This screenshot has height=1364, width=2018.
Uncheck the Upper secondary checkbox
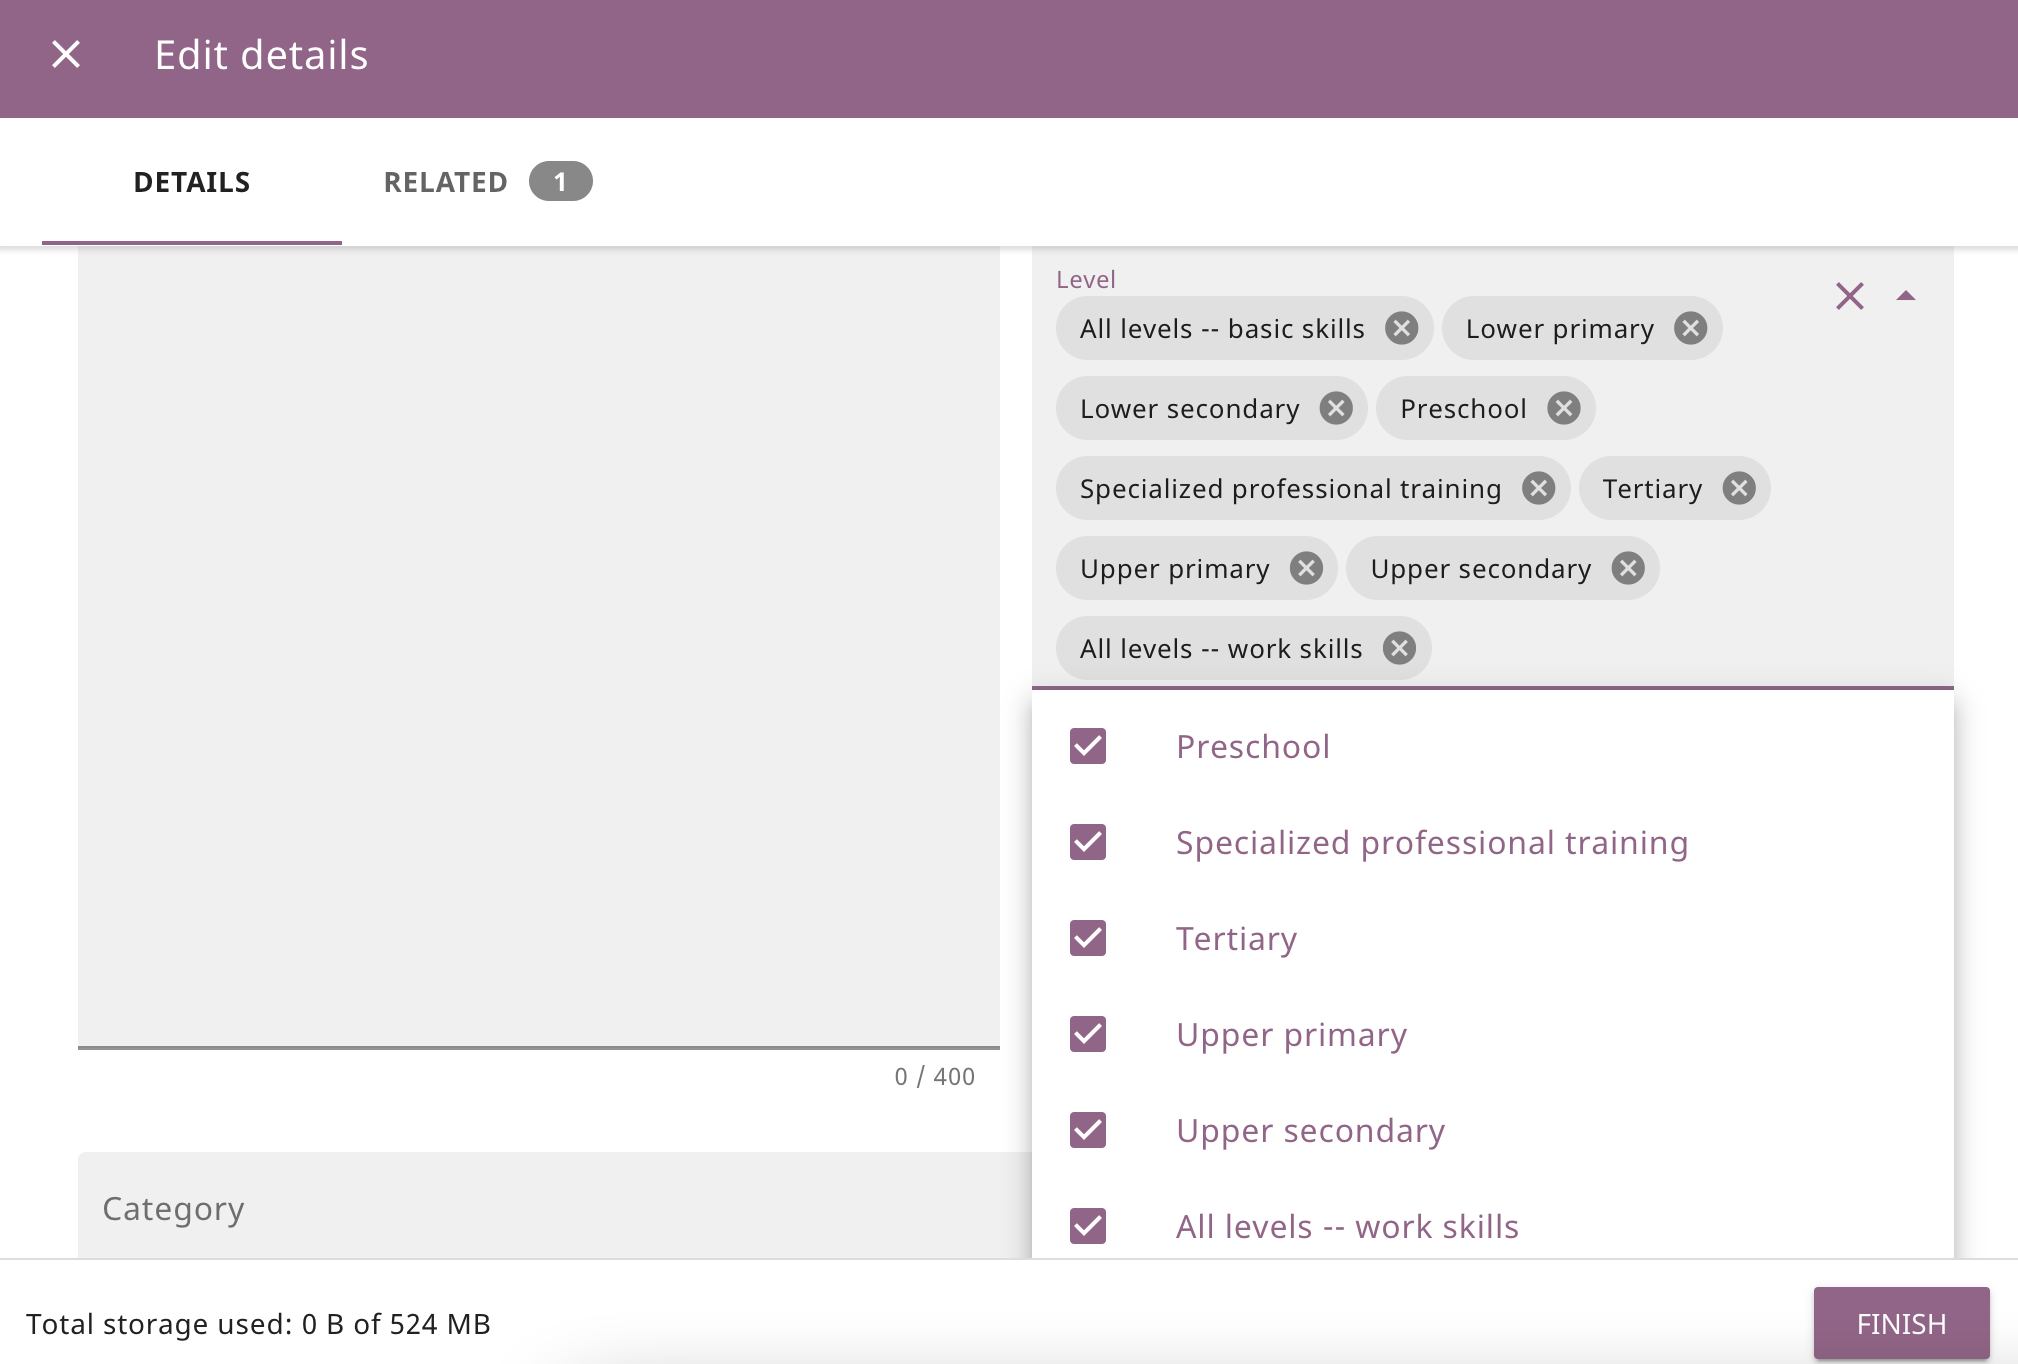1087,1130
